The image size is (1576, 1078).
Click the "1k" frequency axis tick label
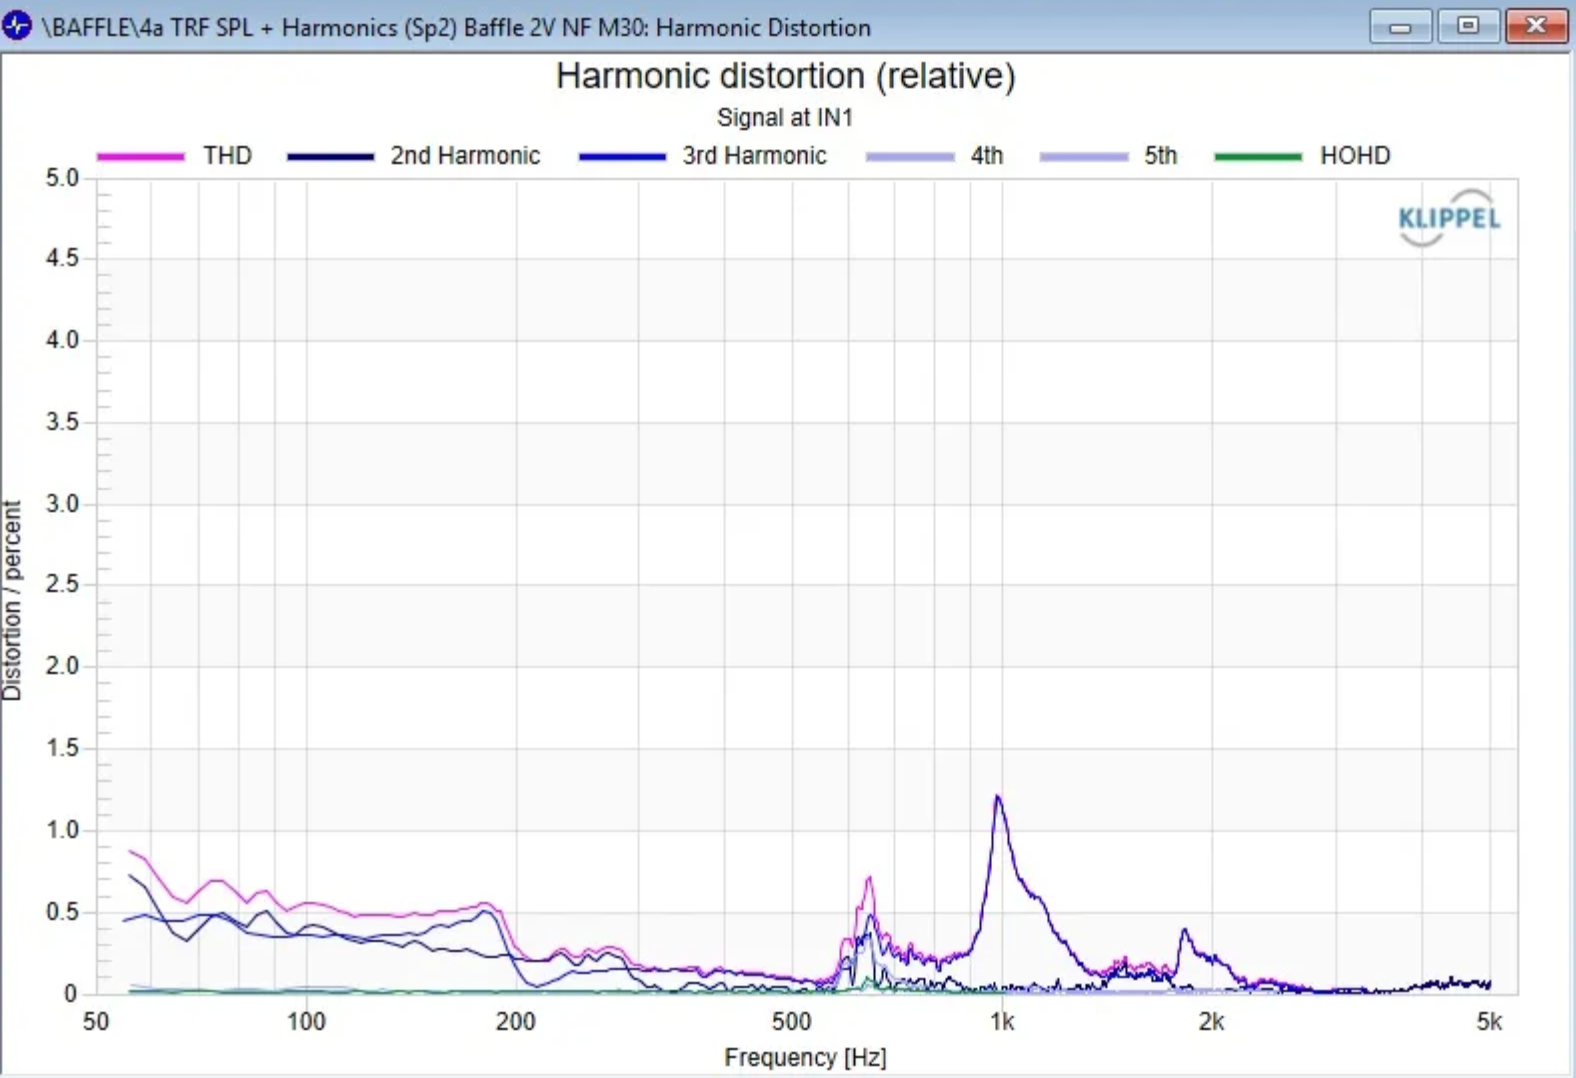1002,1022
